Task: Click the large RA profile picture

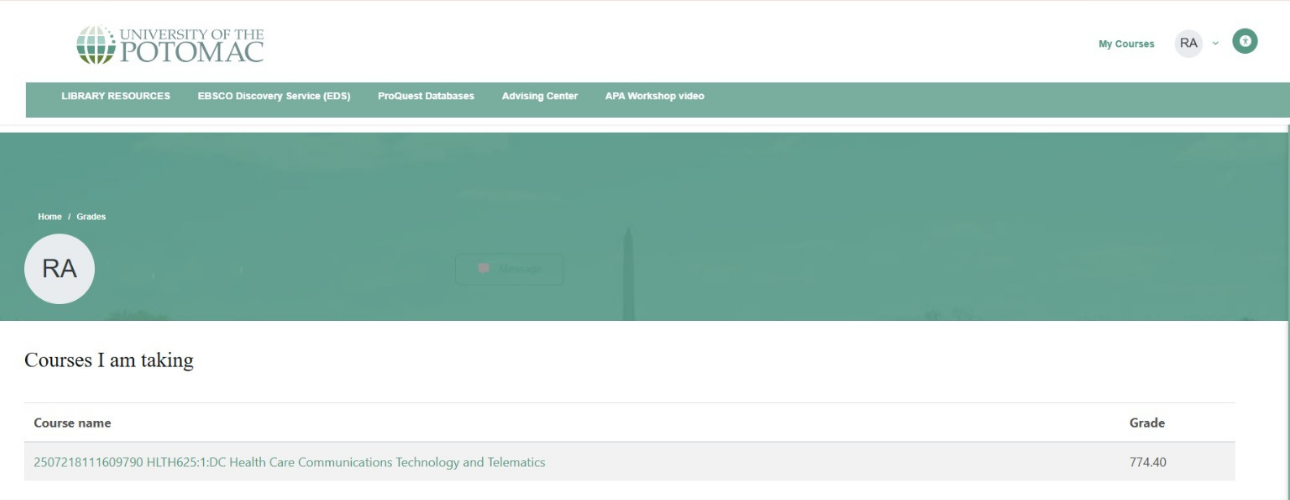Action: pyautogui.click(x=59, y=268)
